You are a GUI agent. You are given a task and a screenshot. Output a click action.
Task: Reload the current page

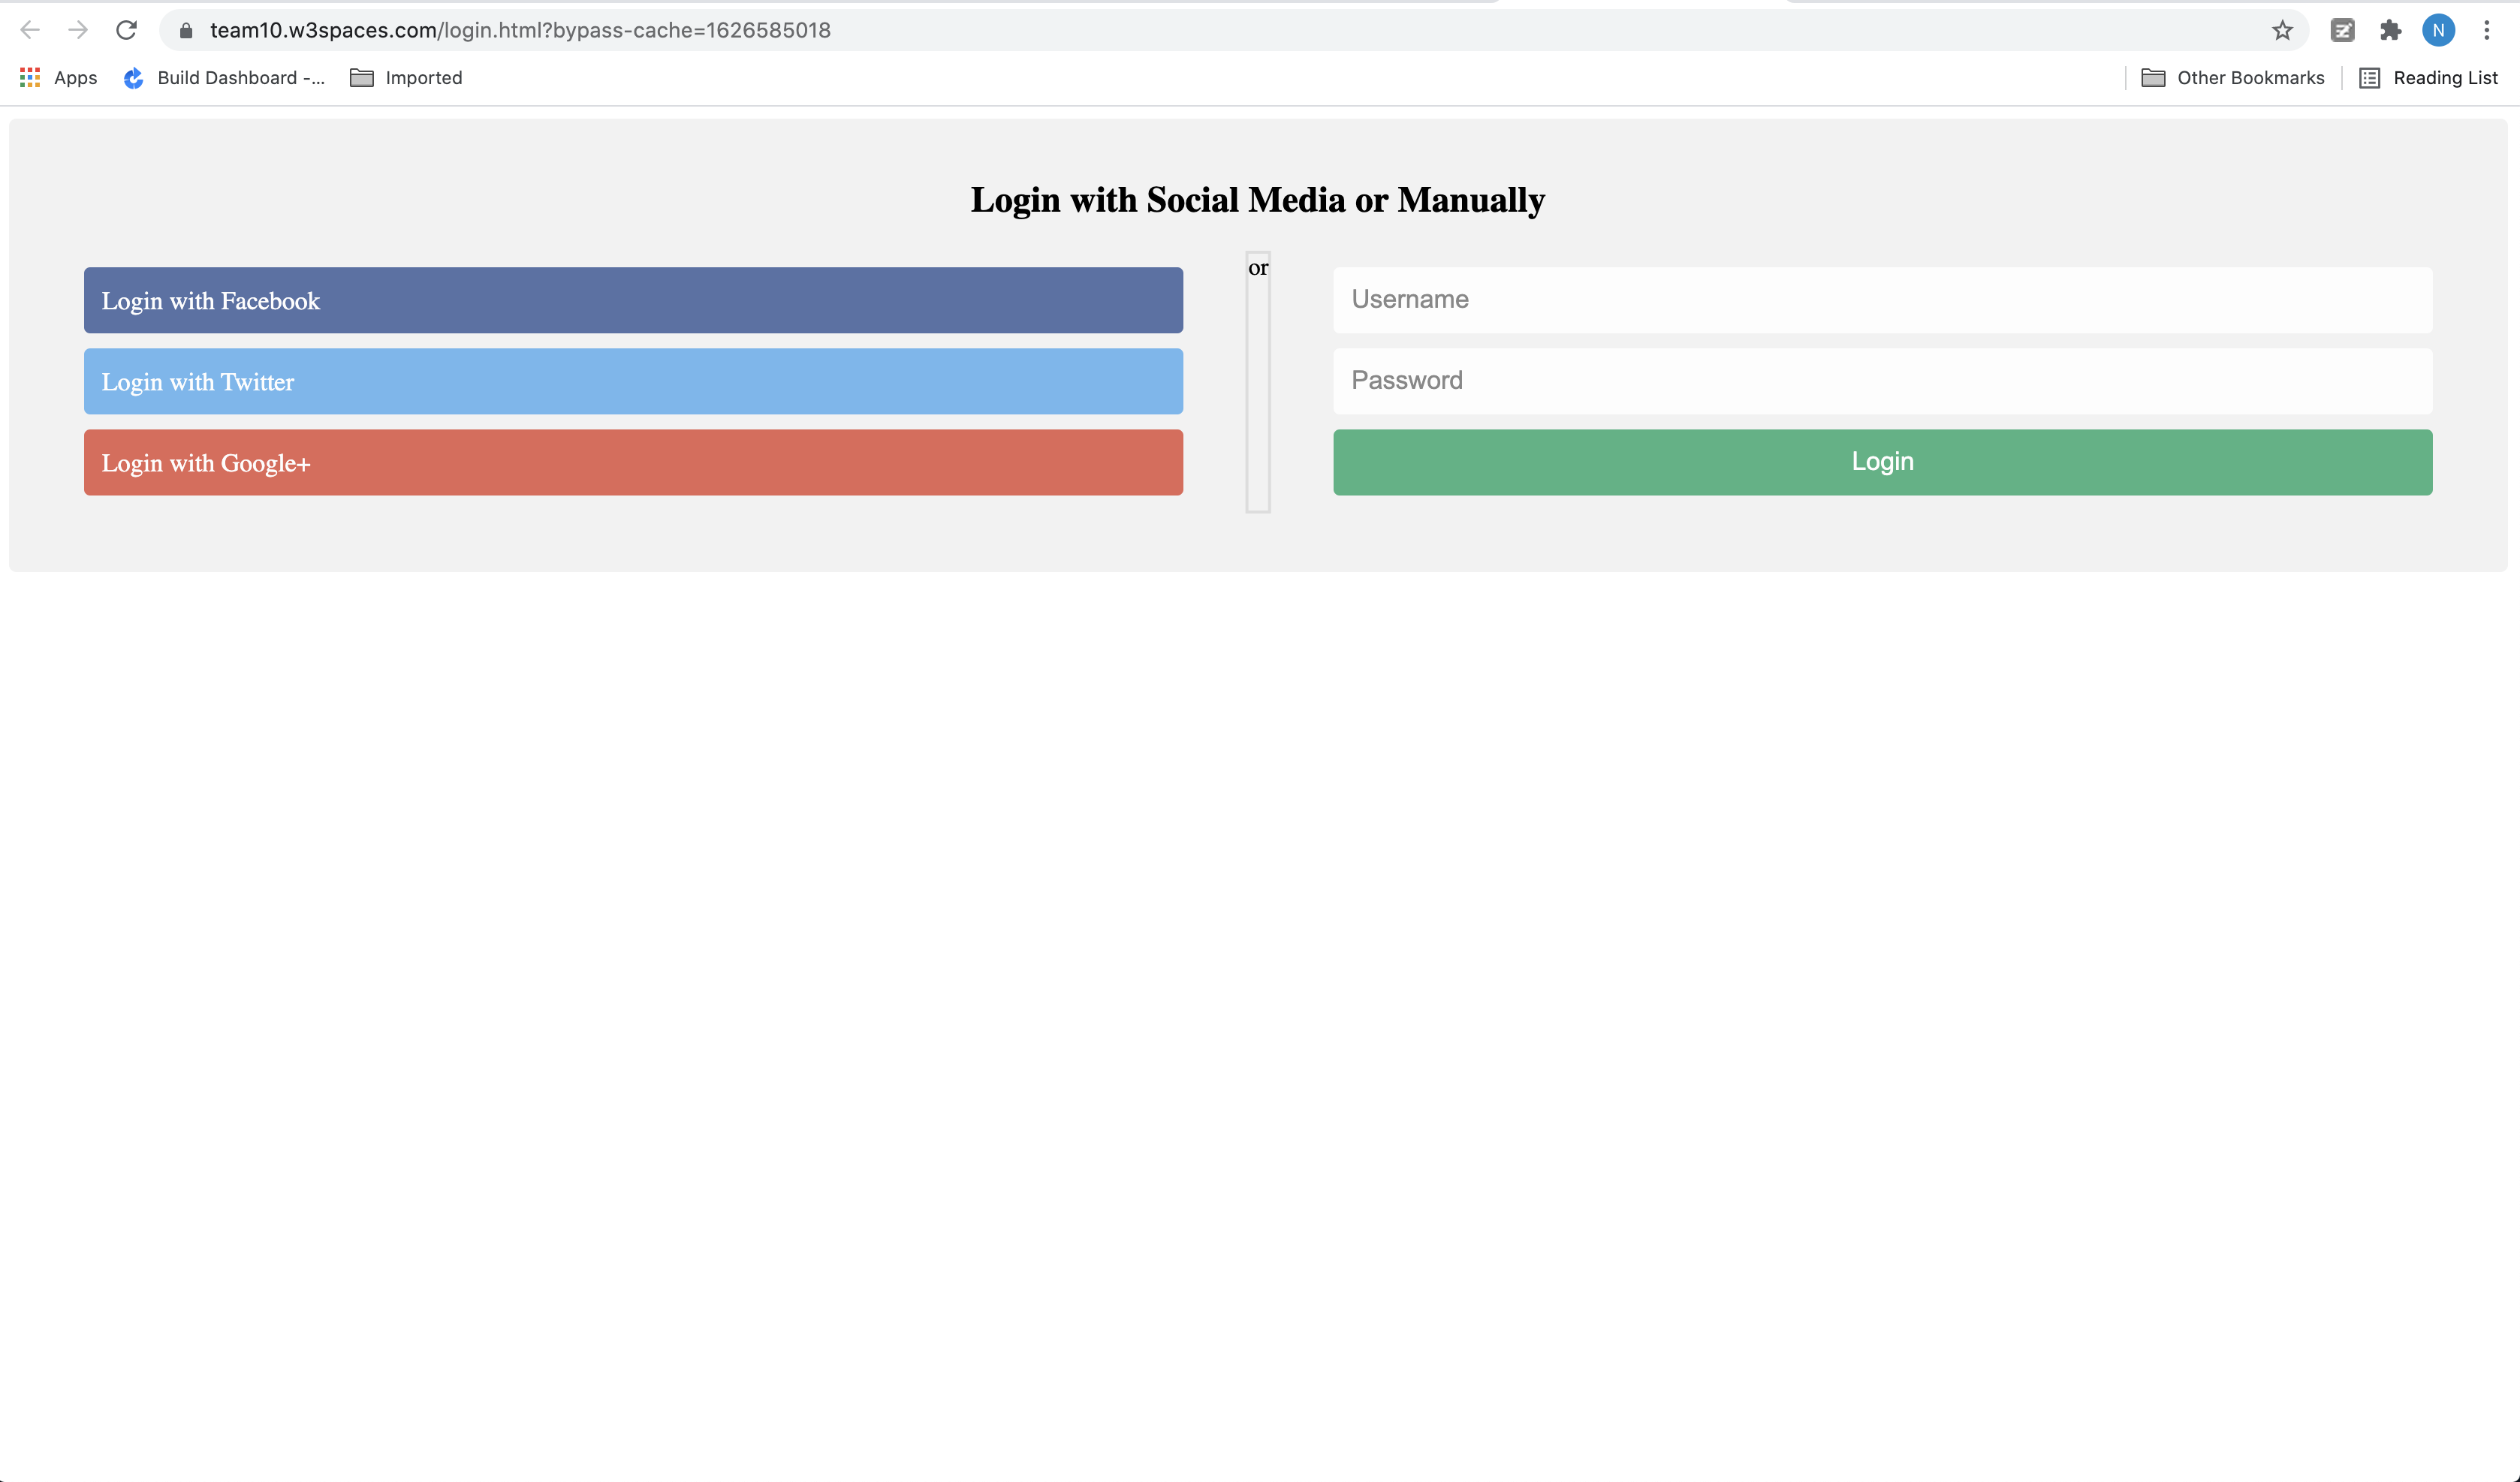point(126,30)
